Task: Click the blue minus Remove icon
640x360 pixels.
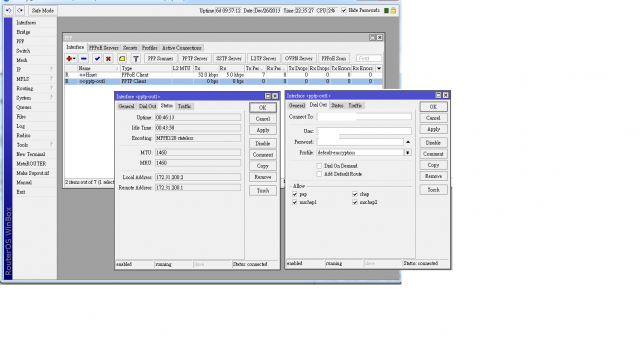Action: (x=84, y=59)
